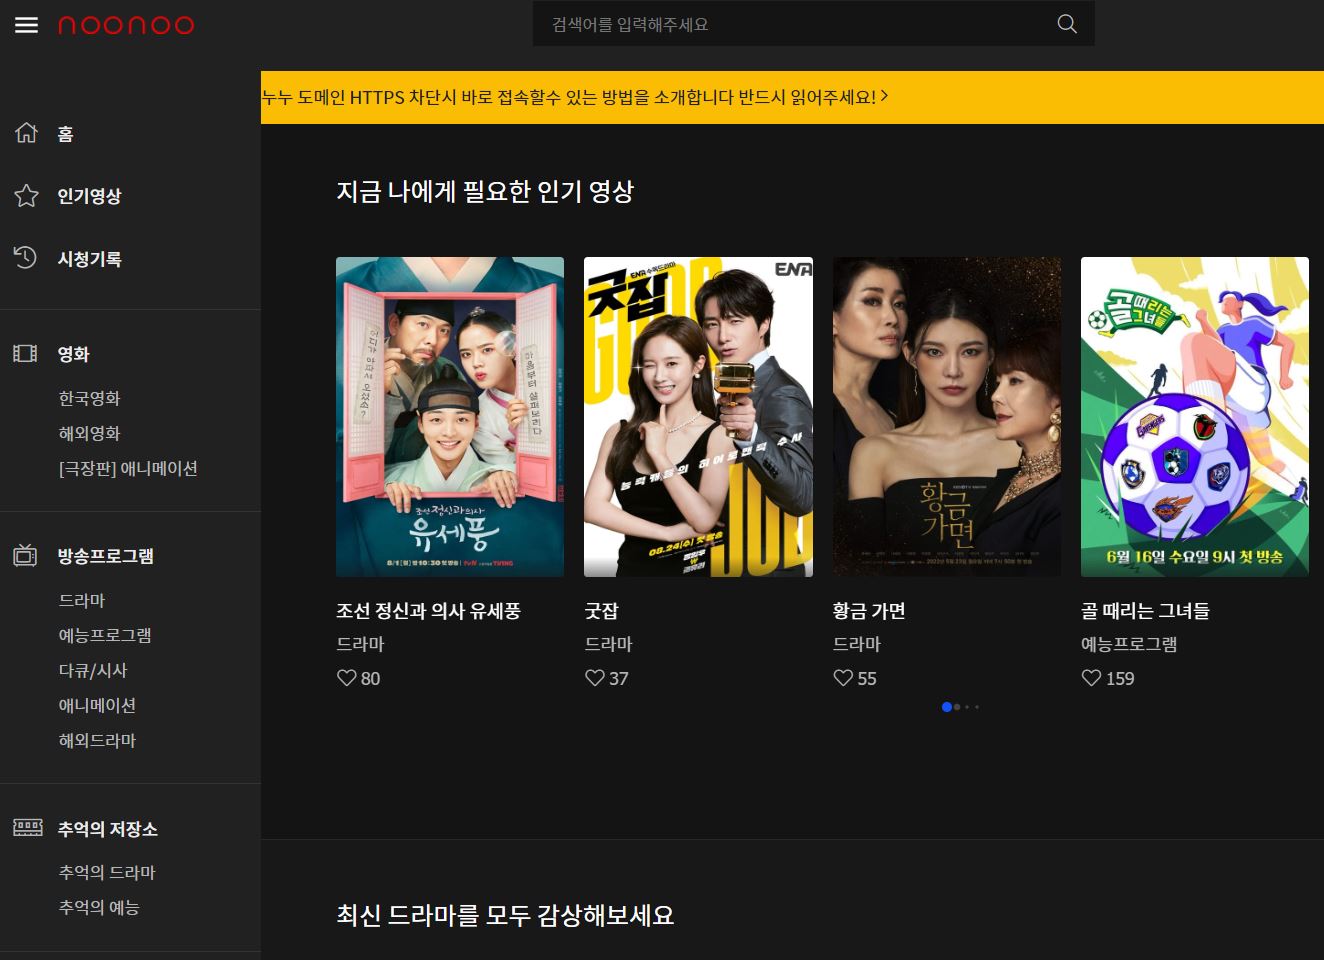The width and height of the screenshot is (1324, 960).
Task: Open 방송프로그램 section in sidebar
Action: 105,556
